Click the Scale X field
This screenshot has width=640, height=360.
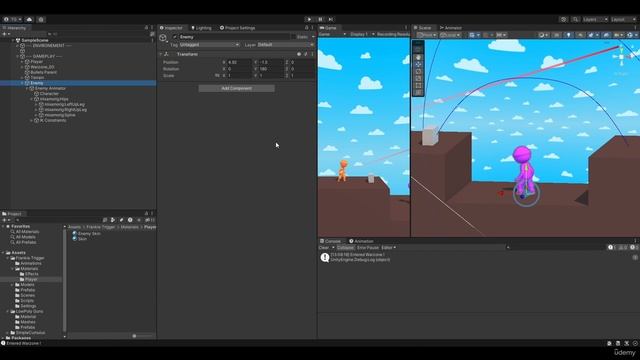point(239,76)
